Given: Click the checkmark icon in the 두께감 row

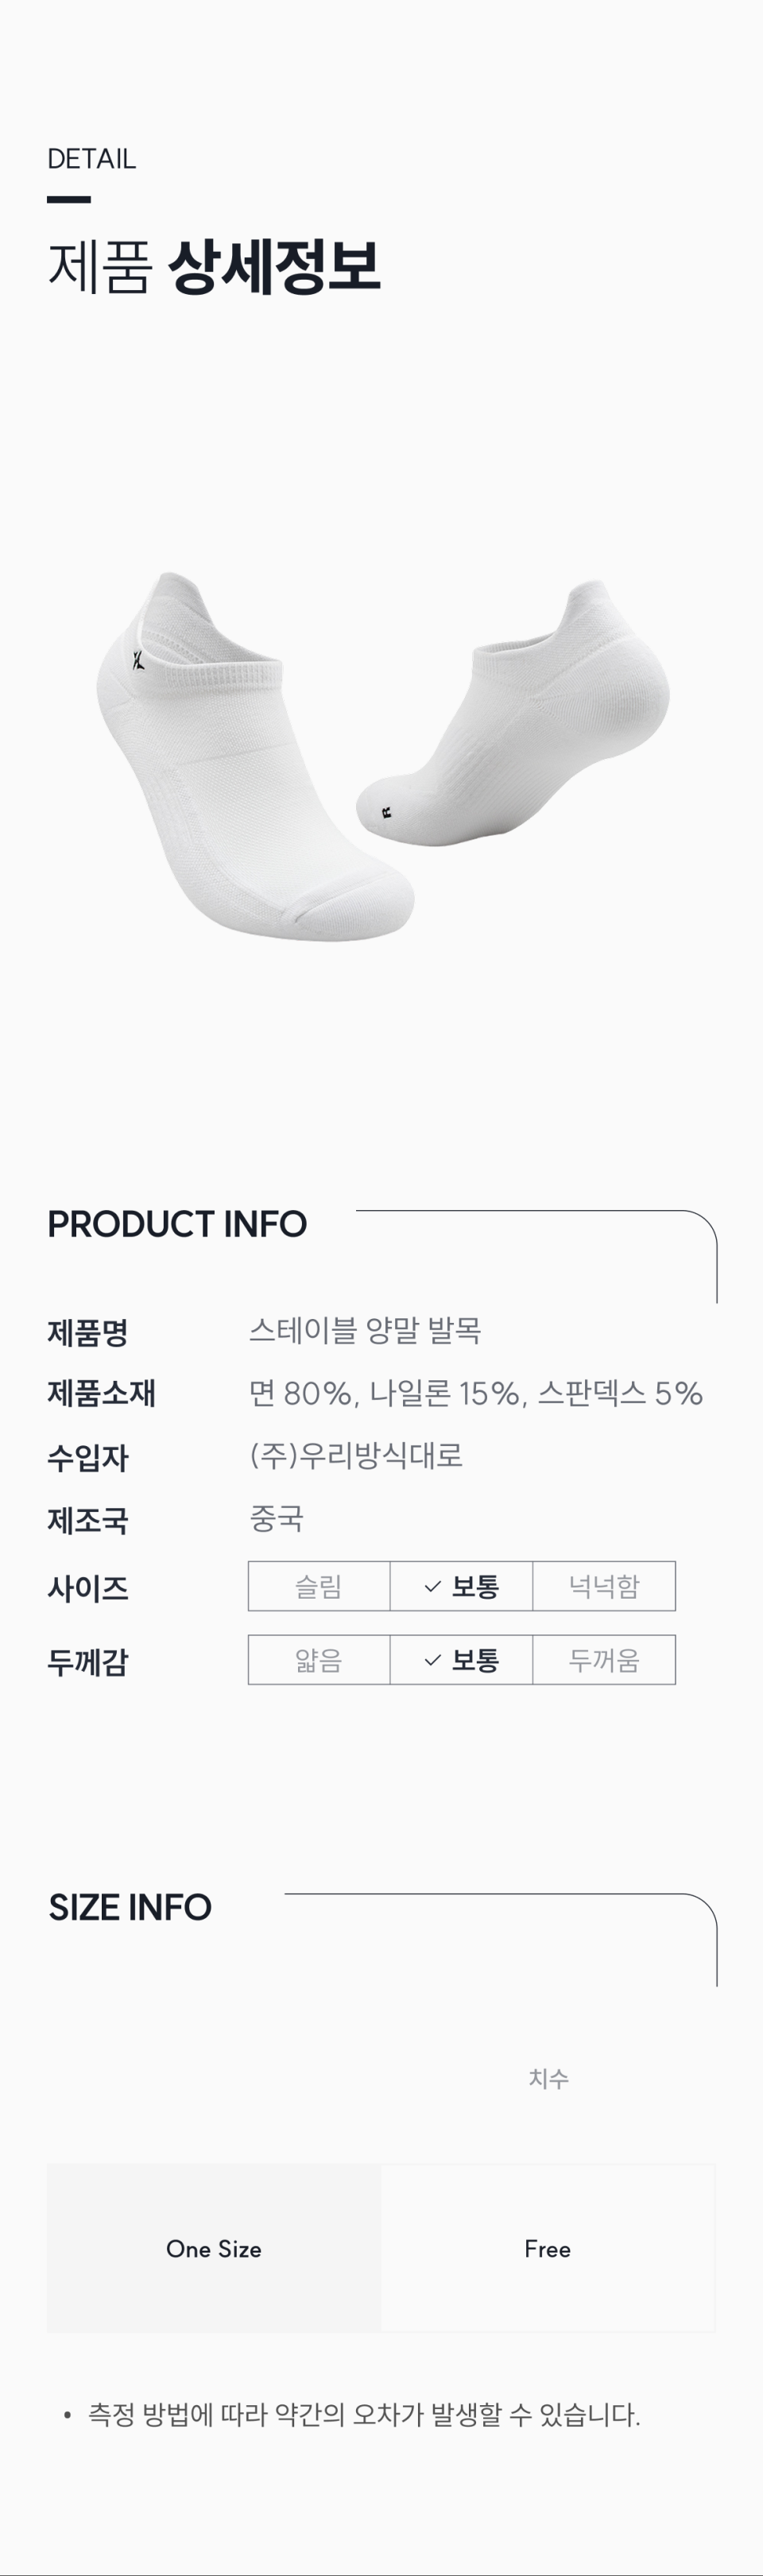Looking at the screenshot, I should (x=432, y=1660).
